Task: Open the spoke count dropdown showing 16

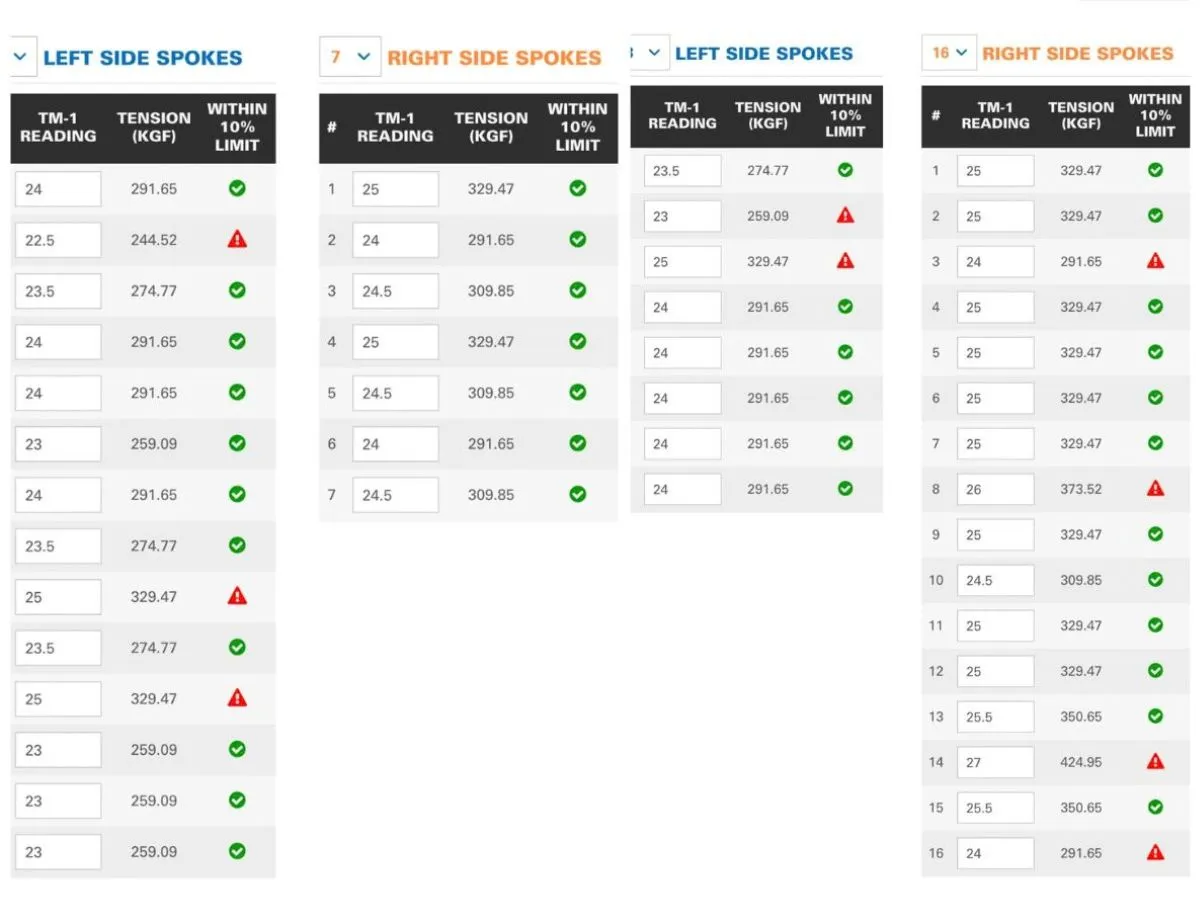Action: pyautogui.click(x=949, y=52)
